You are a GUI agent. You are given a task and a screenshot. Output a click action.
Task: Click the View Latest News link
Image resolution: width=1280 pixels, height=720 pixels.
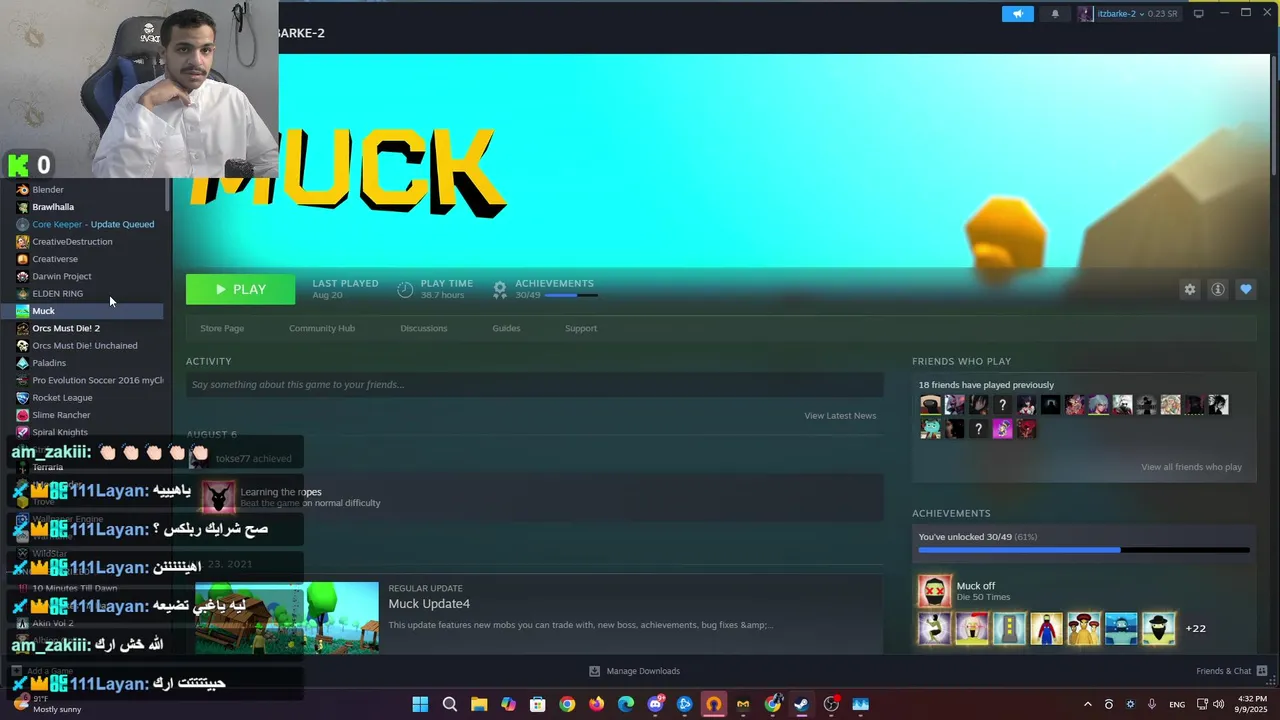(840, 416)
